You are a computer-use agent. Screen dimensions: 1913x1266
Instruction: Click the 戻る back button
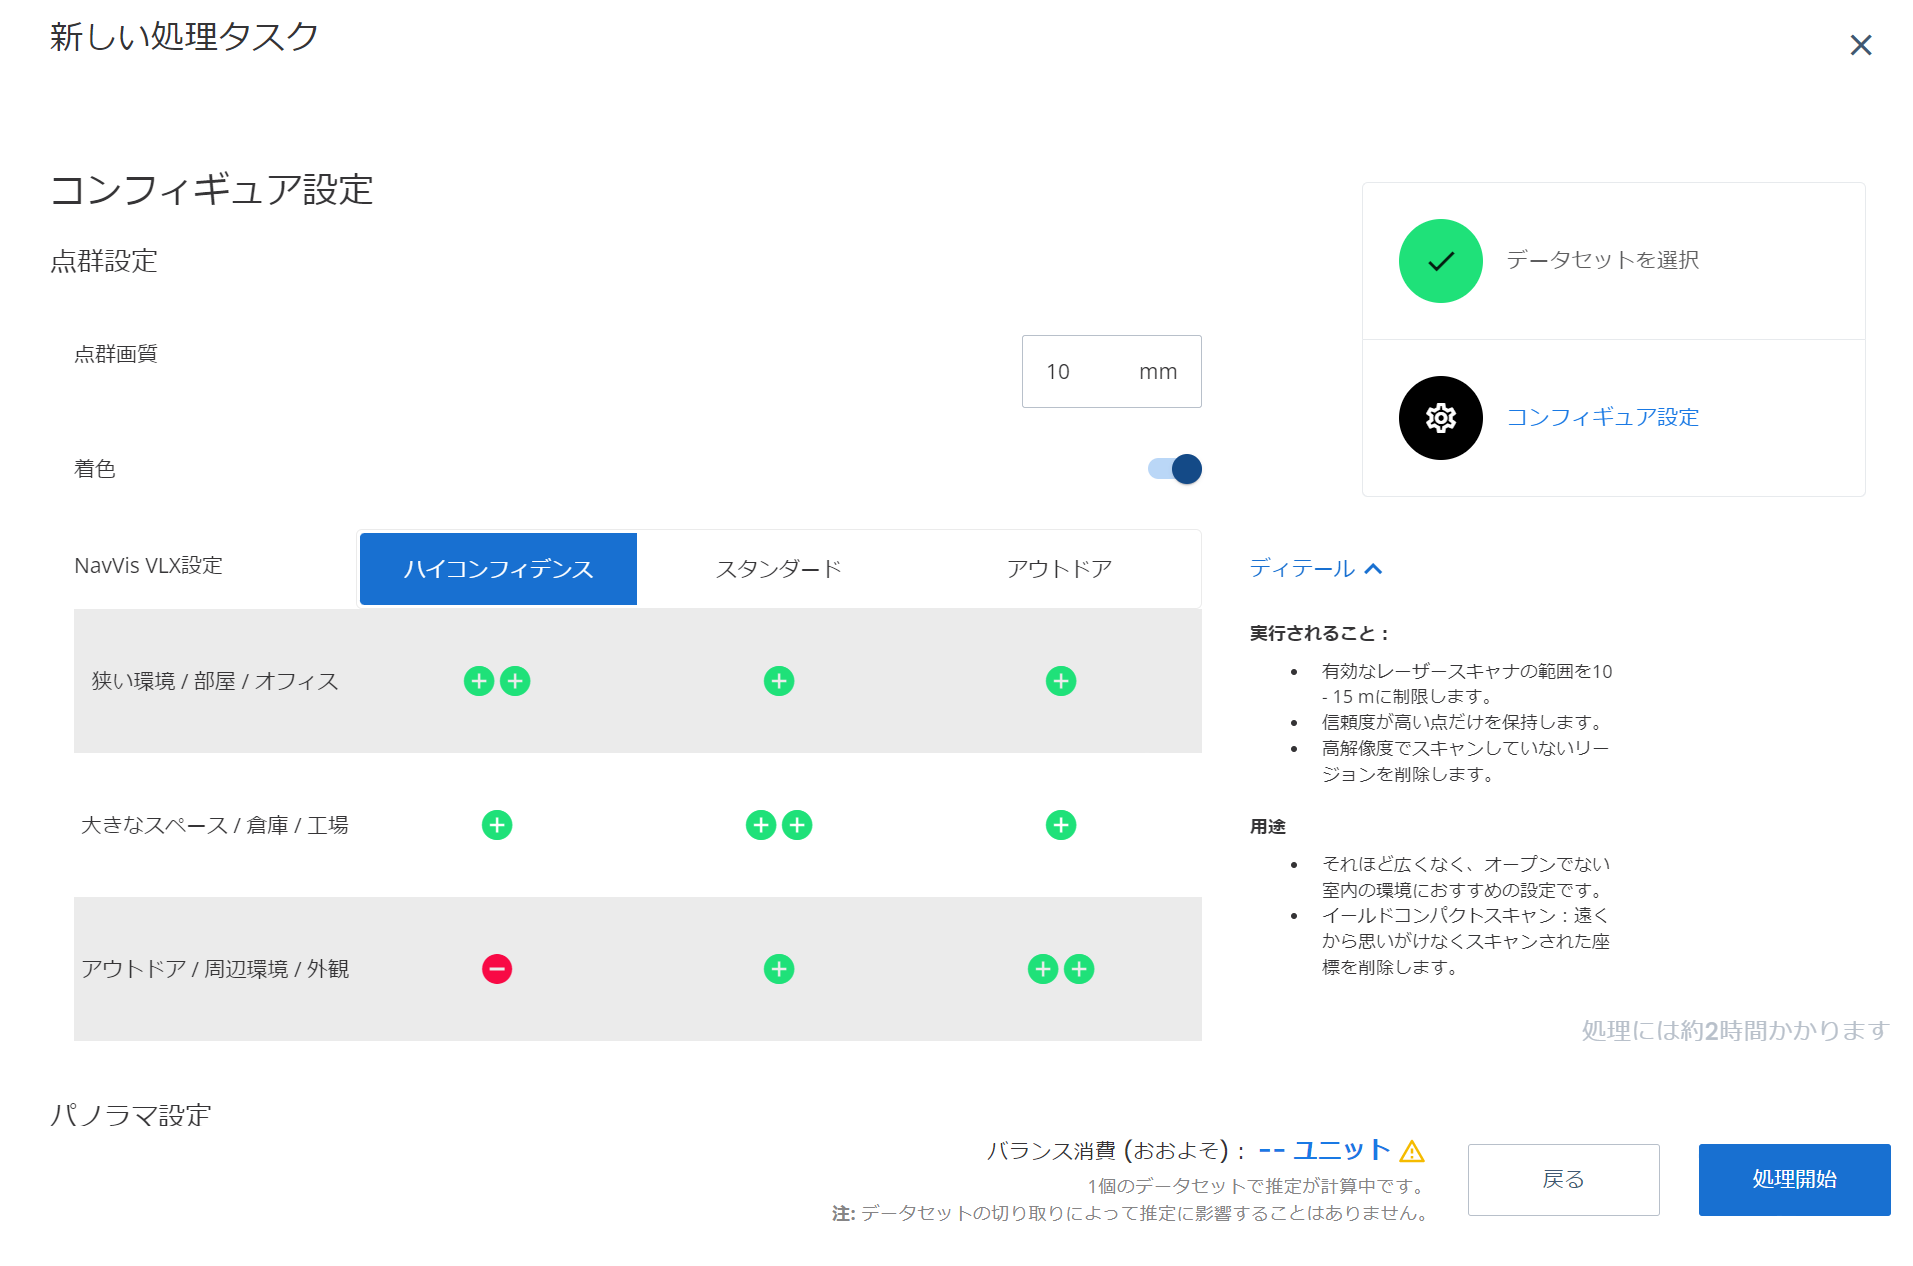1563,1180
